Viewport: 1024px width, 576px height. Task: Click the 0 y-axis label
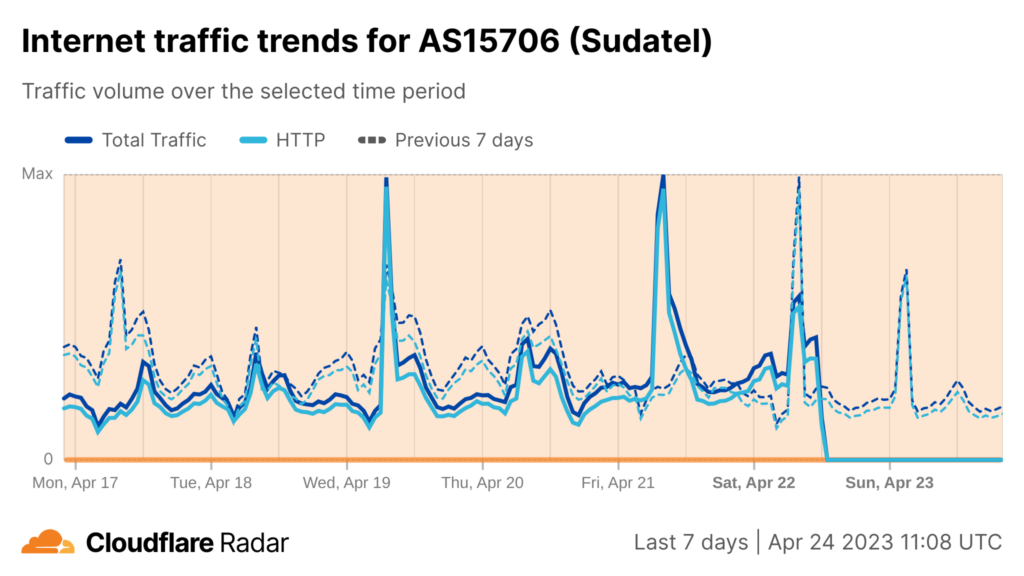tap(46, 459)
